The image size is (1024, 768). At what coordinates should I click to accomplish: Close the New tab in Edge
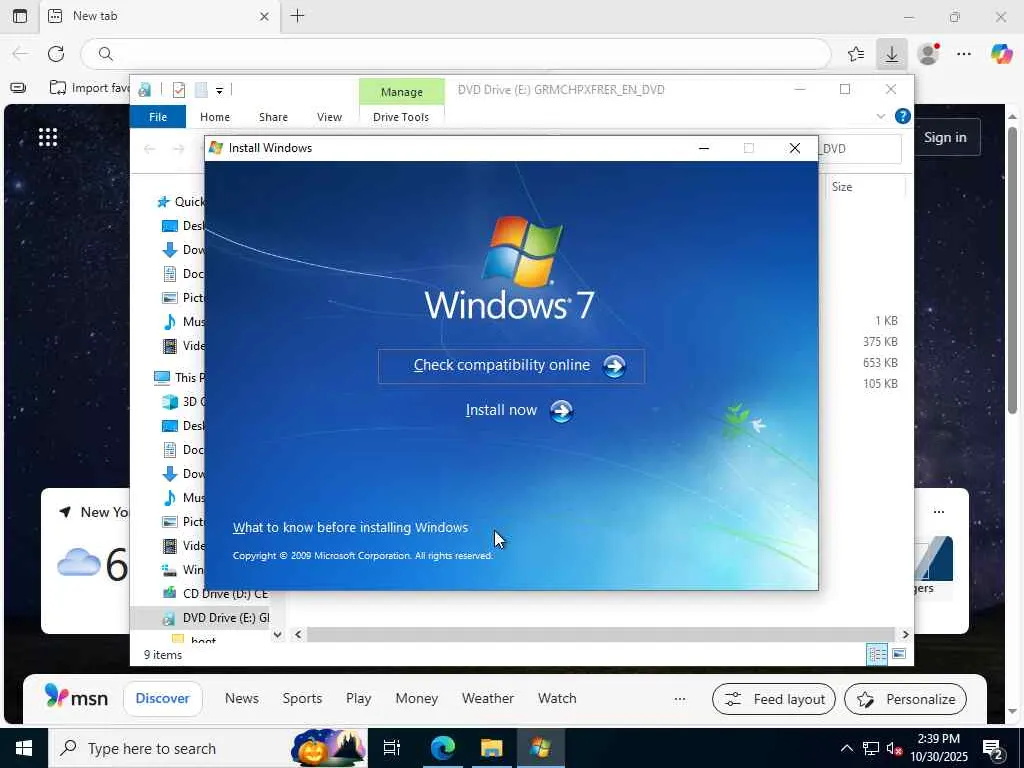[264, 16]
